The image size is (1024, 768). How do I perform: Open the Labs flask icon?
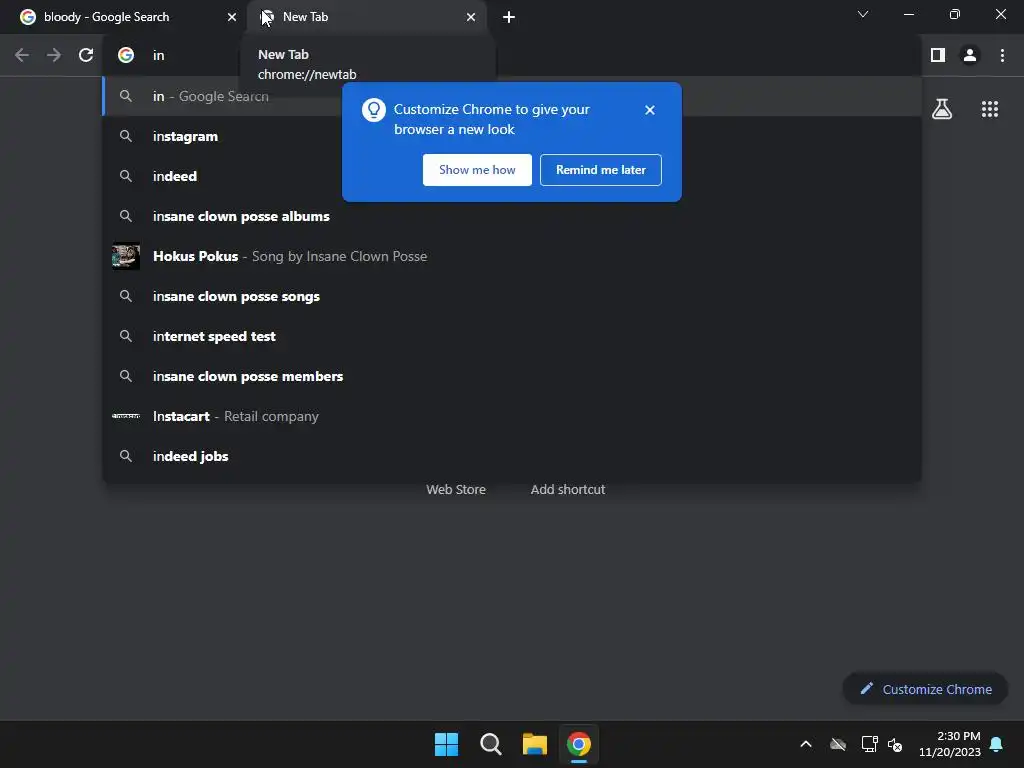click(942, 109)
